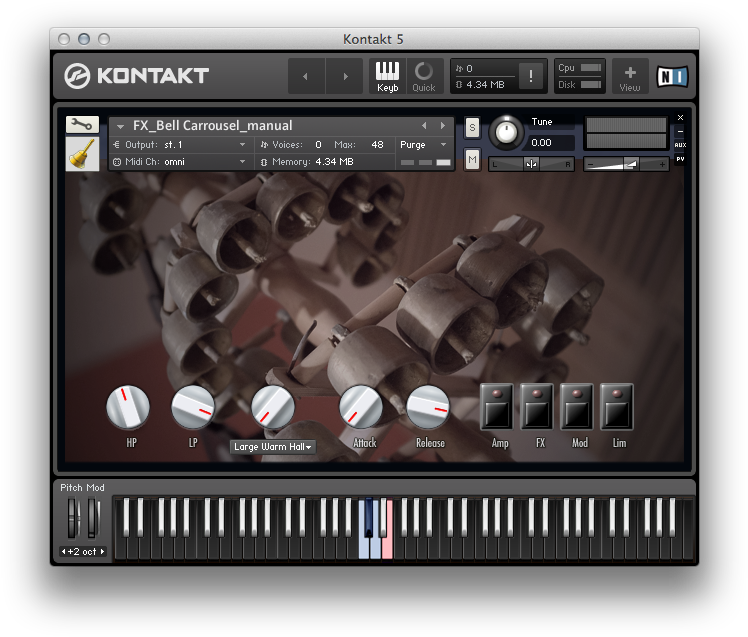The image size is (748, 637).
Task: Open the Midi Ch omni dropdown
Action: coord(180,162)
